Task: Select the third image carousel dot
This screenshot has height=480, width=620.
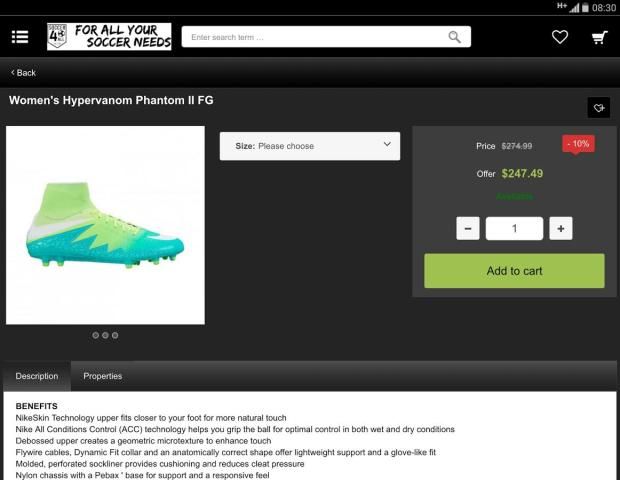Action: coord(115,335)
